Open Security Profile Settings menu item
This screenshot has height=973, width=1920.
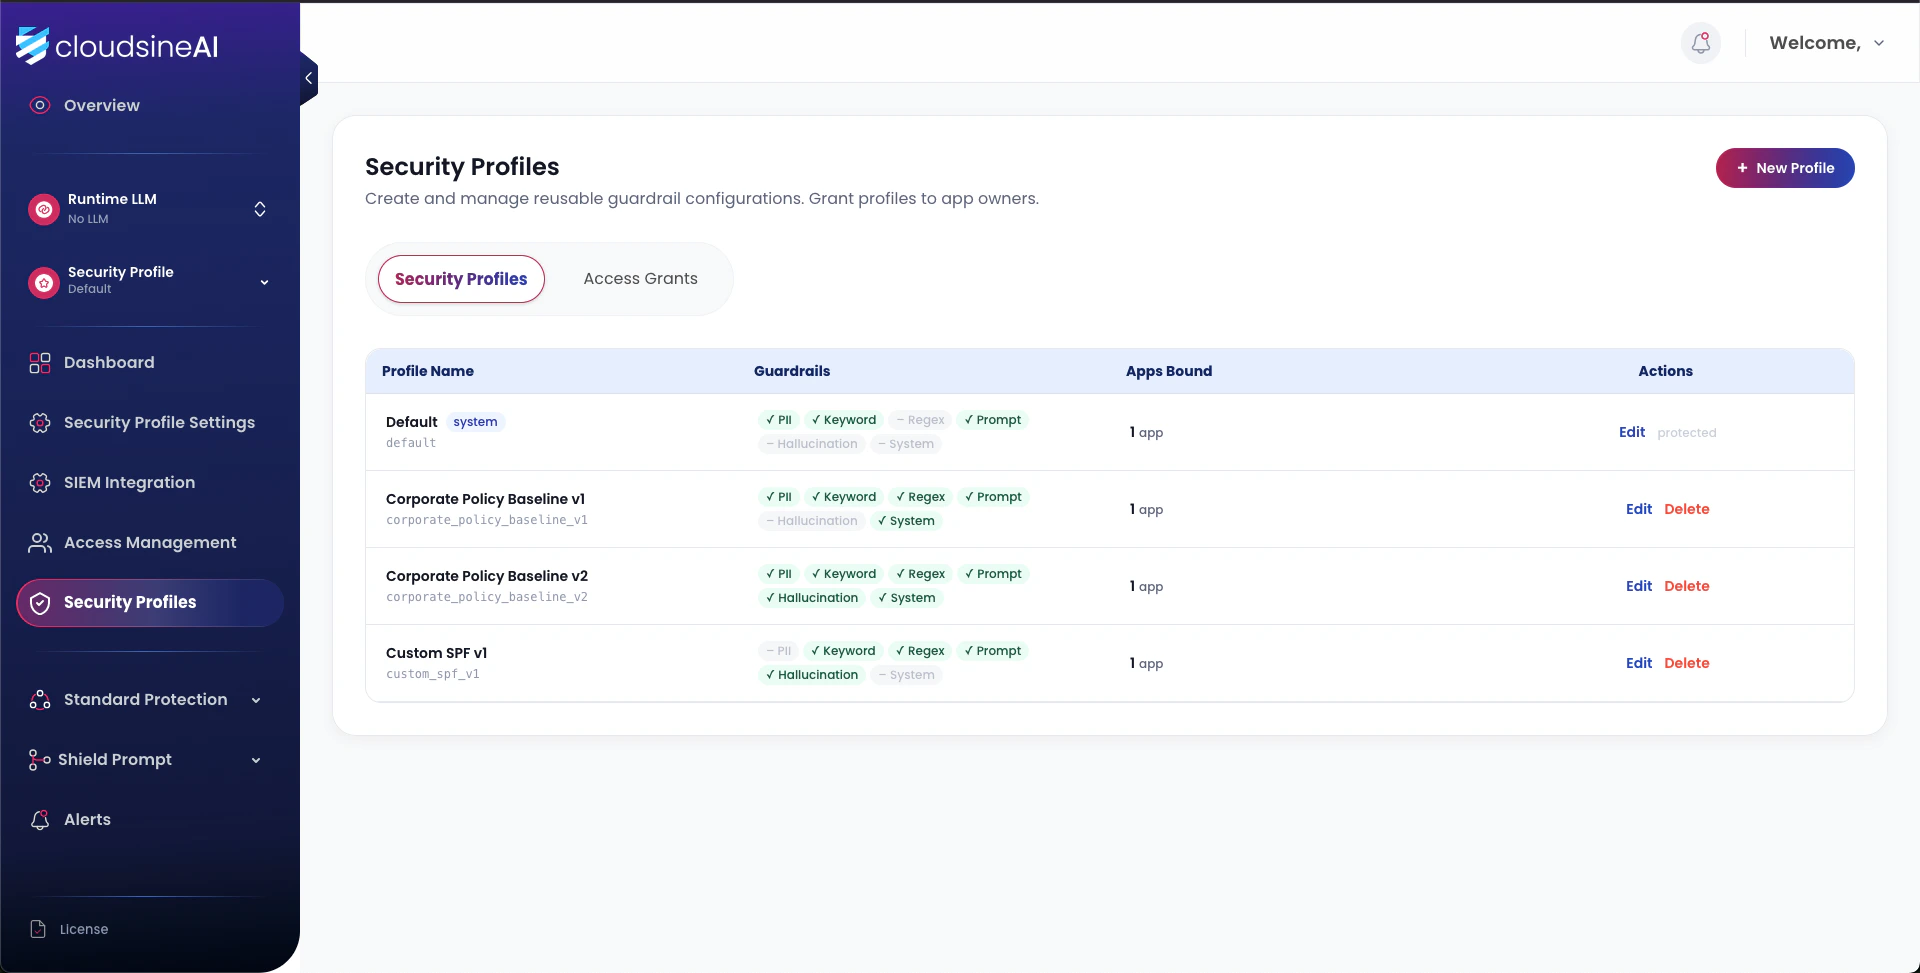(159, 422)
